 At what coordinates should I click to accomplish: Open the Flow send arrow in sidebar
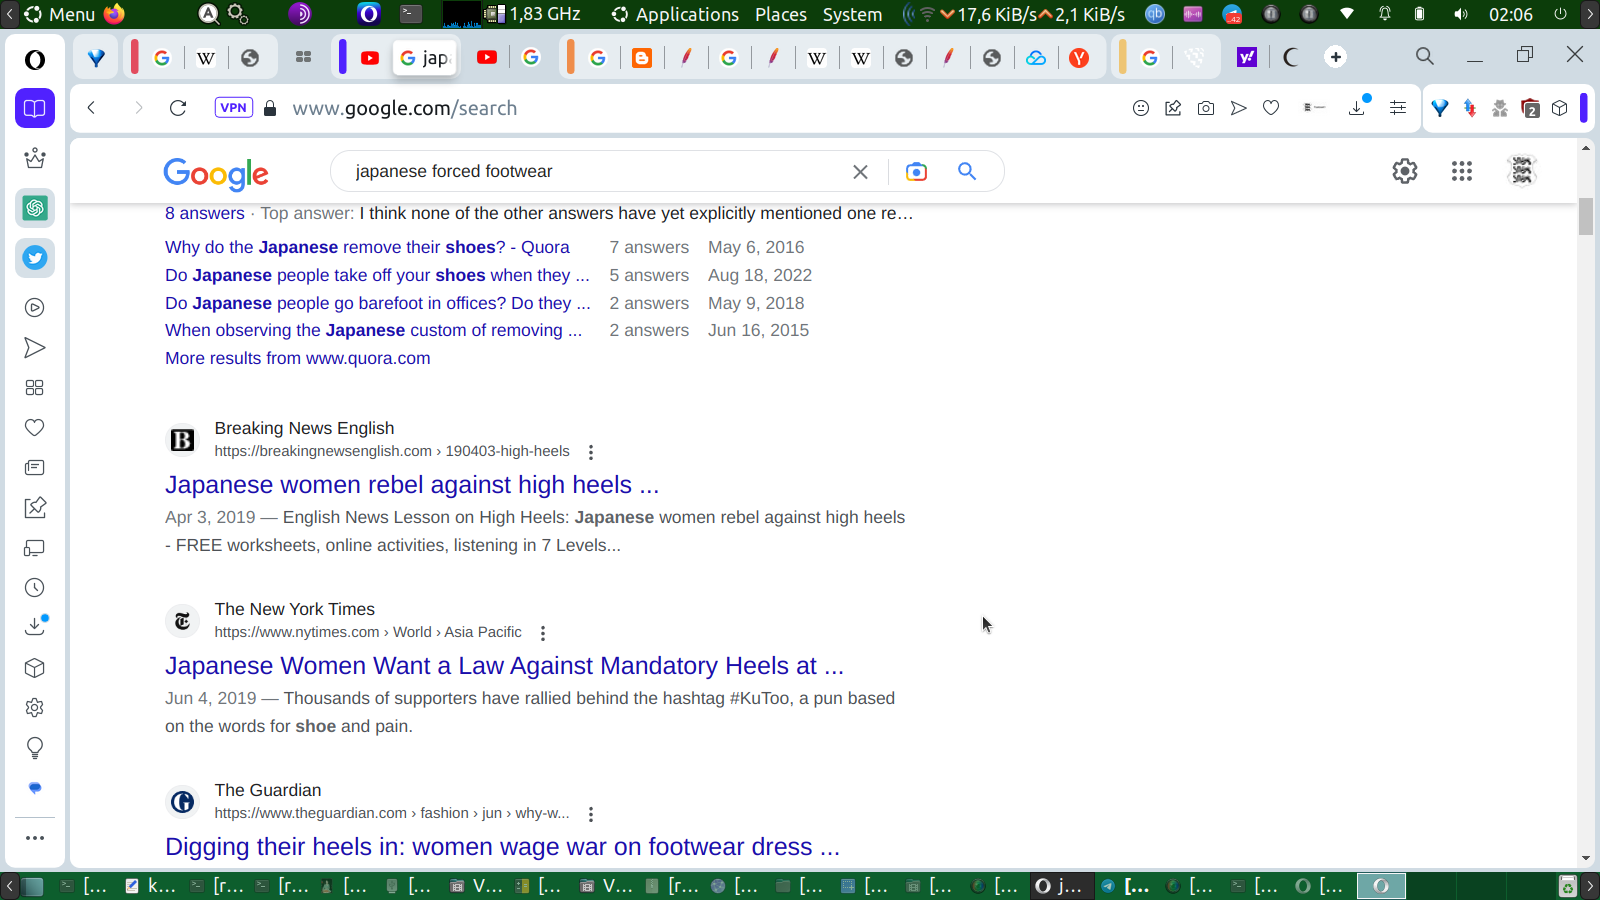click(x=35, y=348)
